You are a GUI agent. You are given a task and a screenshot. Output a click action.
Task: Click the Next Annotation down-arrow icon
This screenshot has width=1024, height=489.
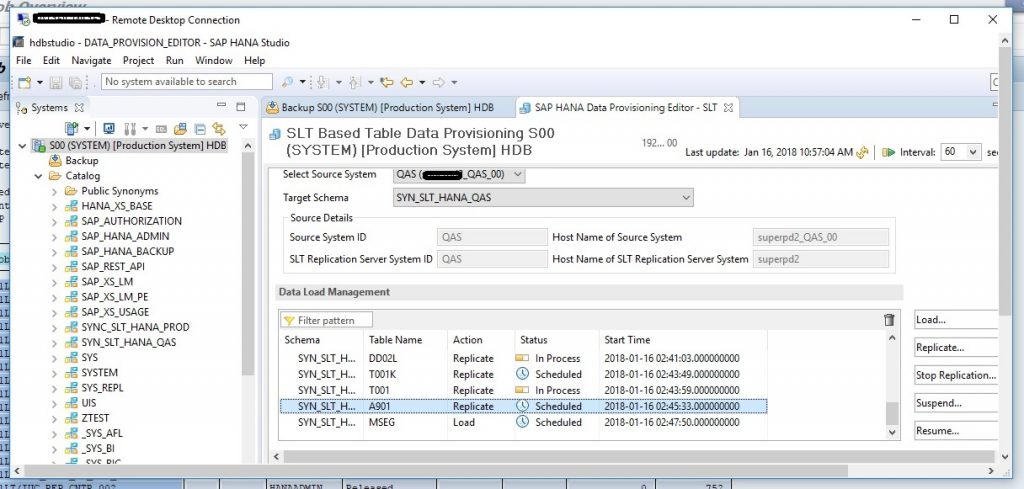[322, 82]
